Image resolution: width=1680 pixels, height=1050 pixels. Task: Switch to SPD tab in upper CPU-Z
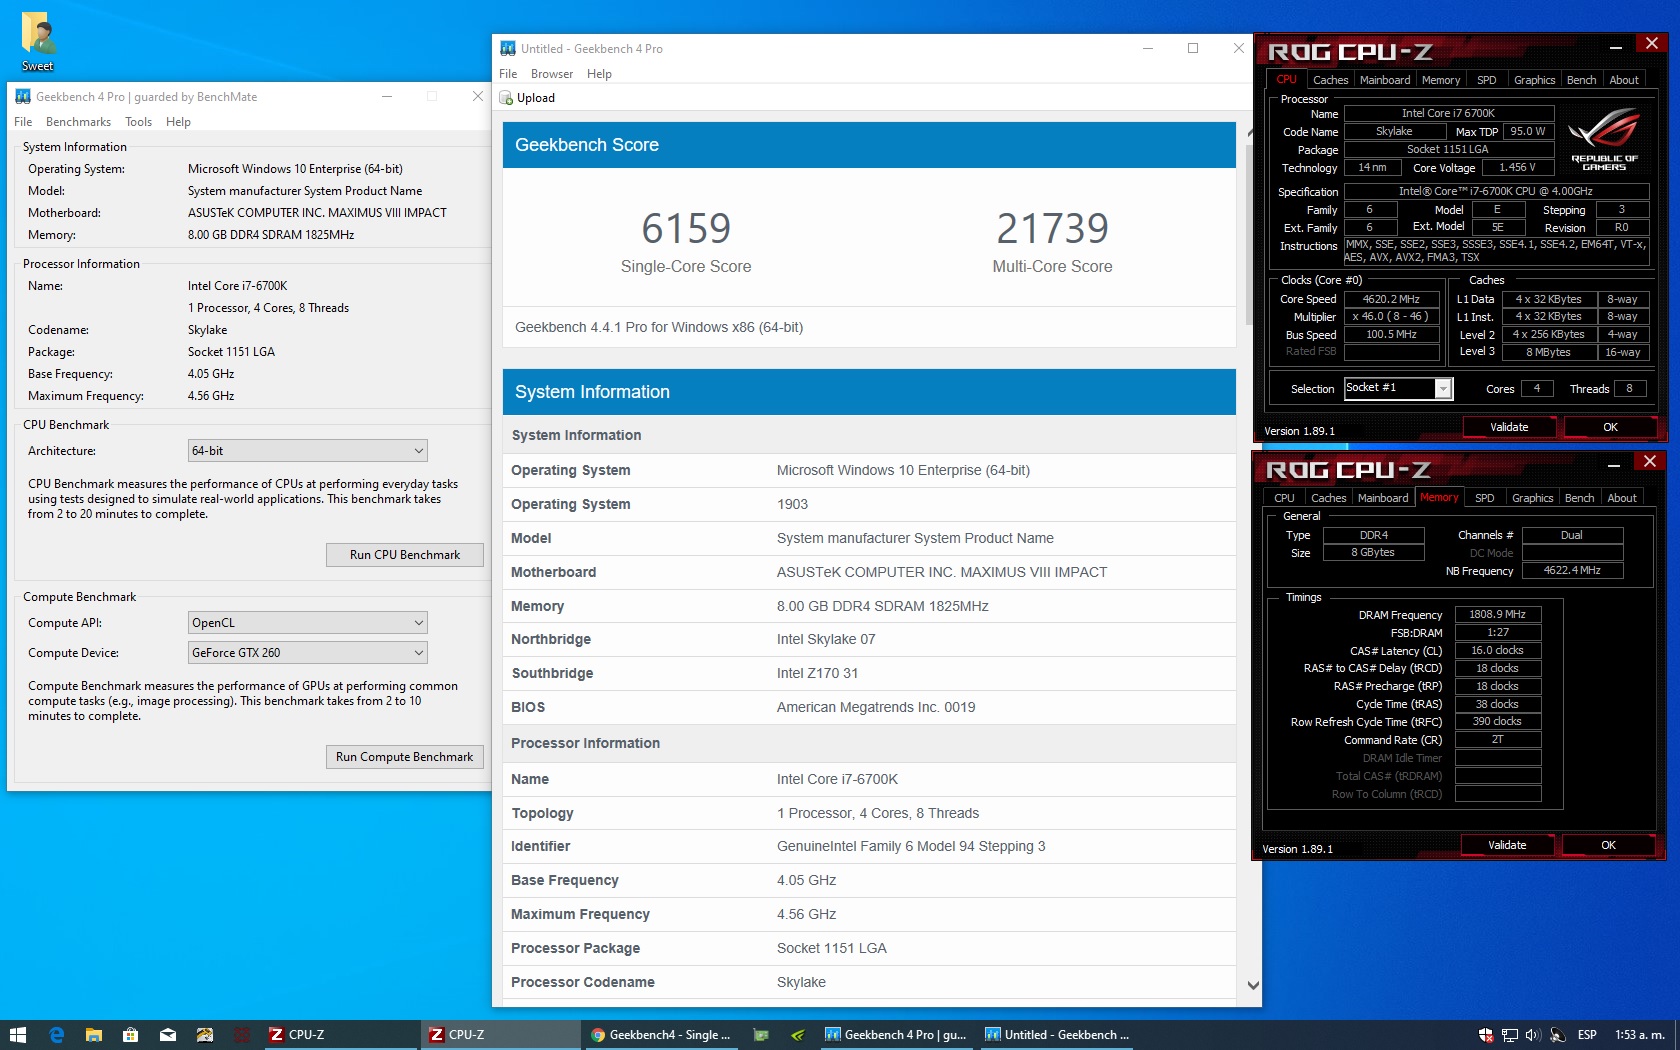(x=1487, y=80)
